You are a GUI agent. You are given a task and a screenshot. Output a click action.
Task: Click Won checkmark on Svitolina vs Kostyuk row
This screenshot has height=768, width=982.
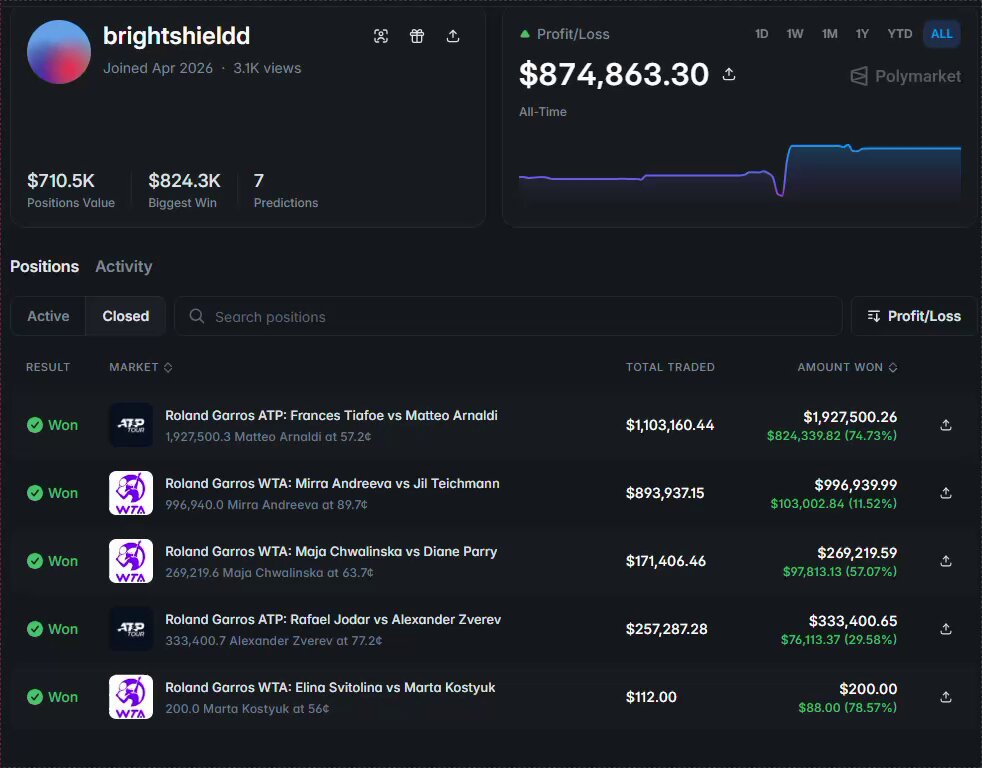click(x=35, y=697)
